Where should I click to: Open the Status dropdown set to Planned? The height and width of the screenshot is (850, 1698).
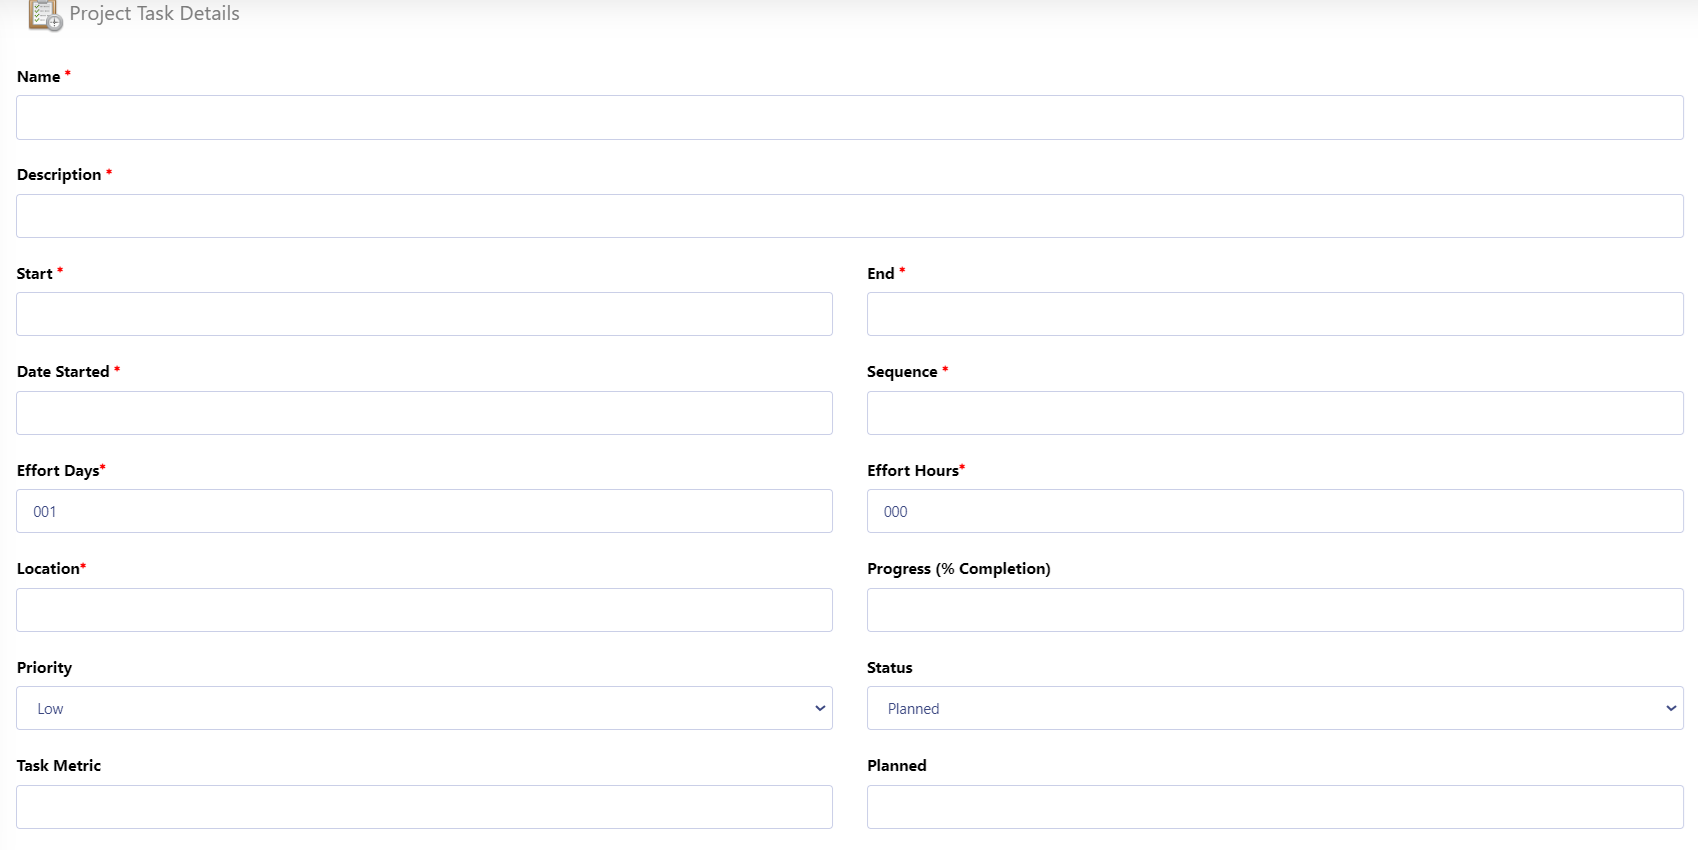coord(1275,708)
